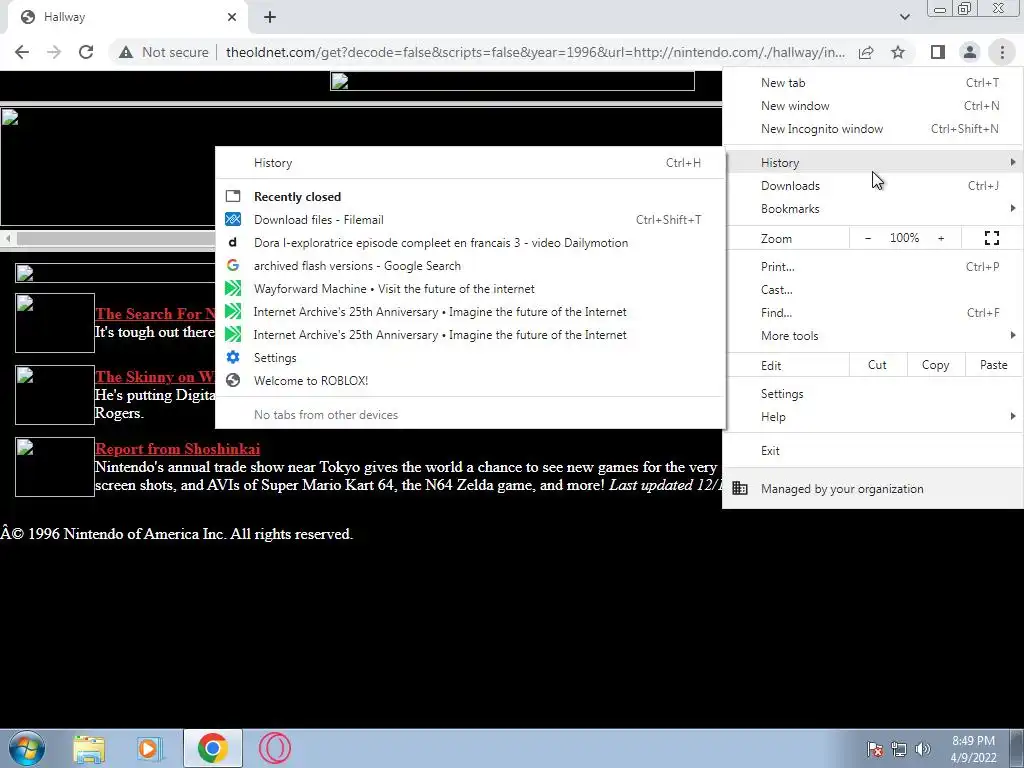Click the horizontal scrollbar left arrow
The height and width of the screenshot is (768, 1024).
(8, 238)
